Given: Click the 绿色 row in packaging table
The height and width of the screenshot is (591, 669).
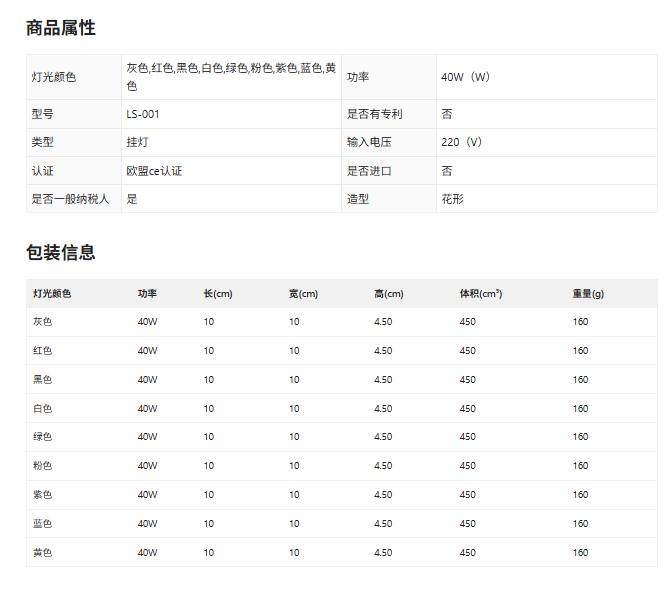Looking at the screenshot, I should tap(42, 437).
